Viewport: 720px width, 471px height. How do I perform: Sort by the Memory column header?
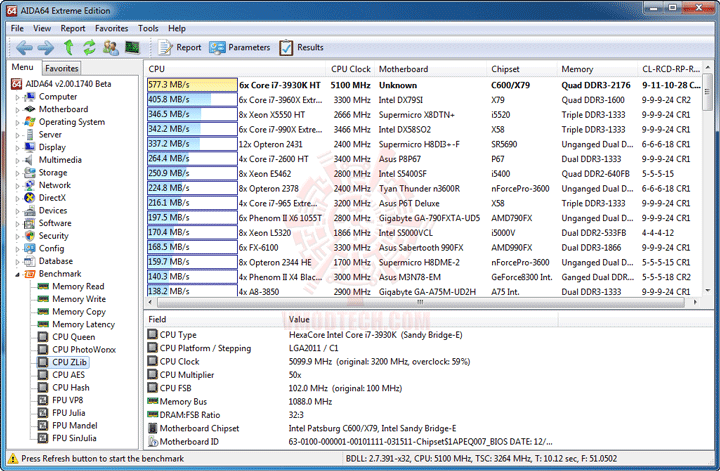coord(597,69)
